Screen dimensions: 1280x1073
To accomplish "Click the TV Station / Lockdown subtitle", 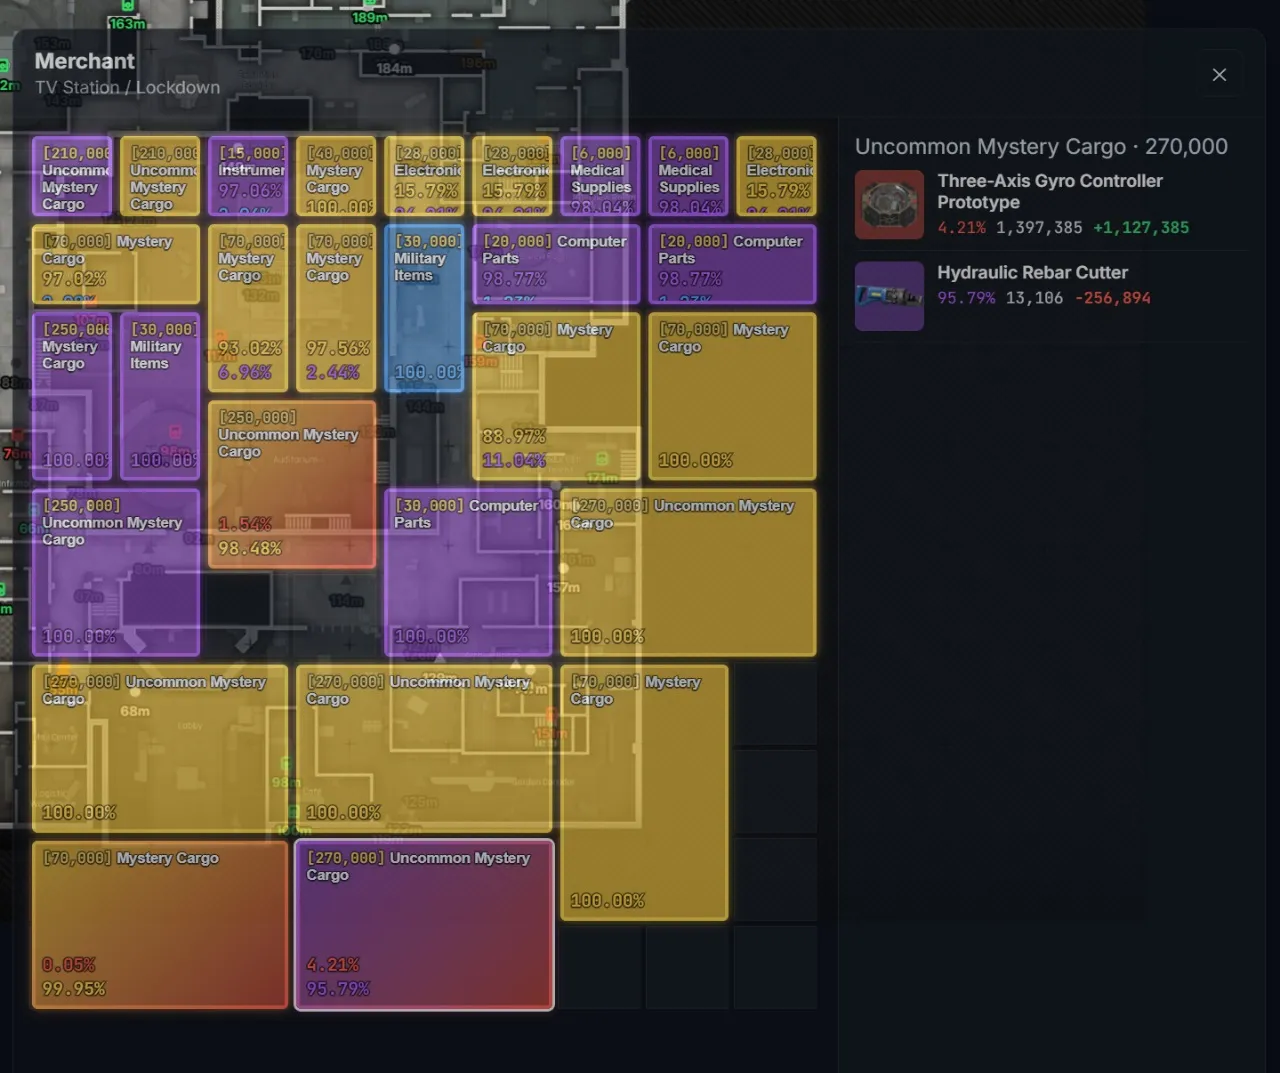I will [x=128, y=87].
